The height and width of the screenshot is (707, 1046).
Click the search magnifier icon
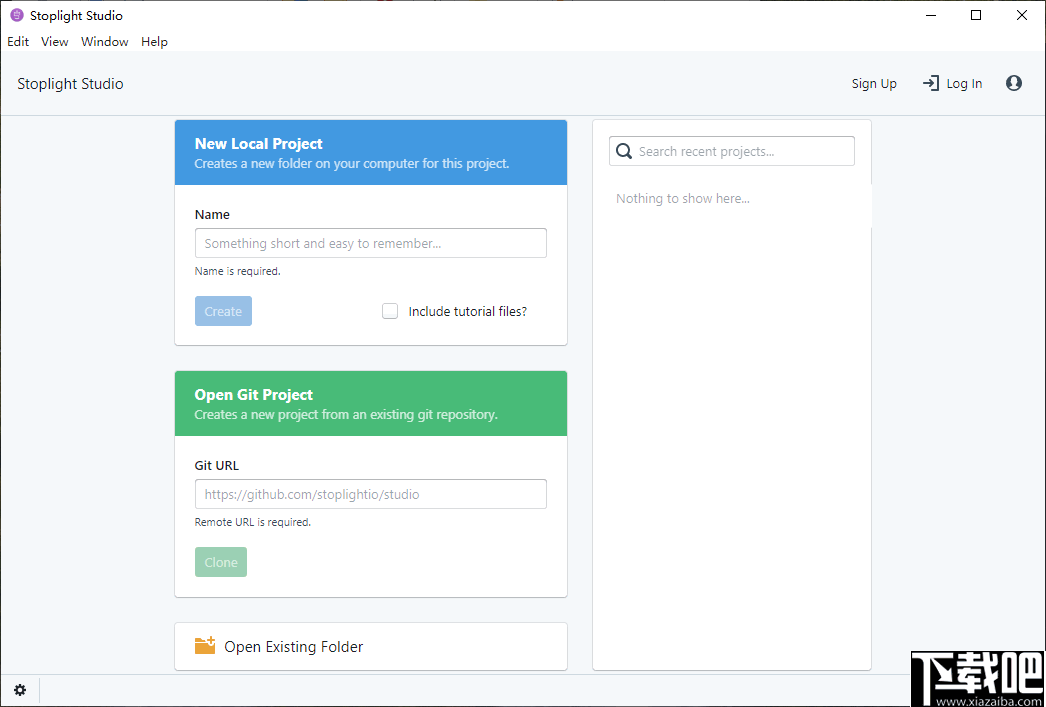coord(624,151)
